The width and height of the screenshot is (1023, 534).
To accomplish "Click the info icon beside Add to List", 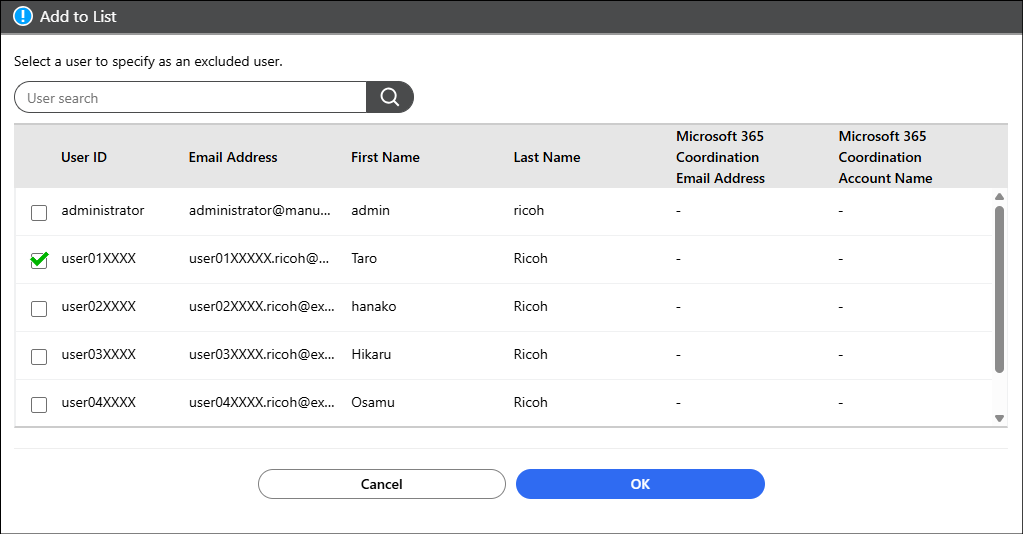I will 22,17.
